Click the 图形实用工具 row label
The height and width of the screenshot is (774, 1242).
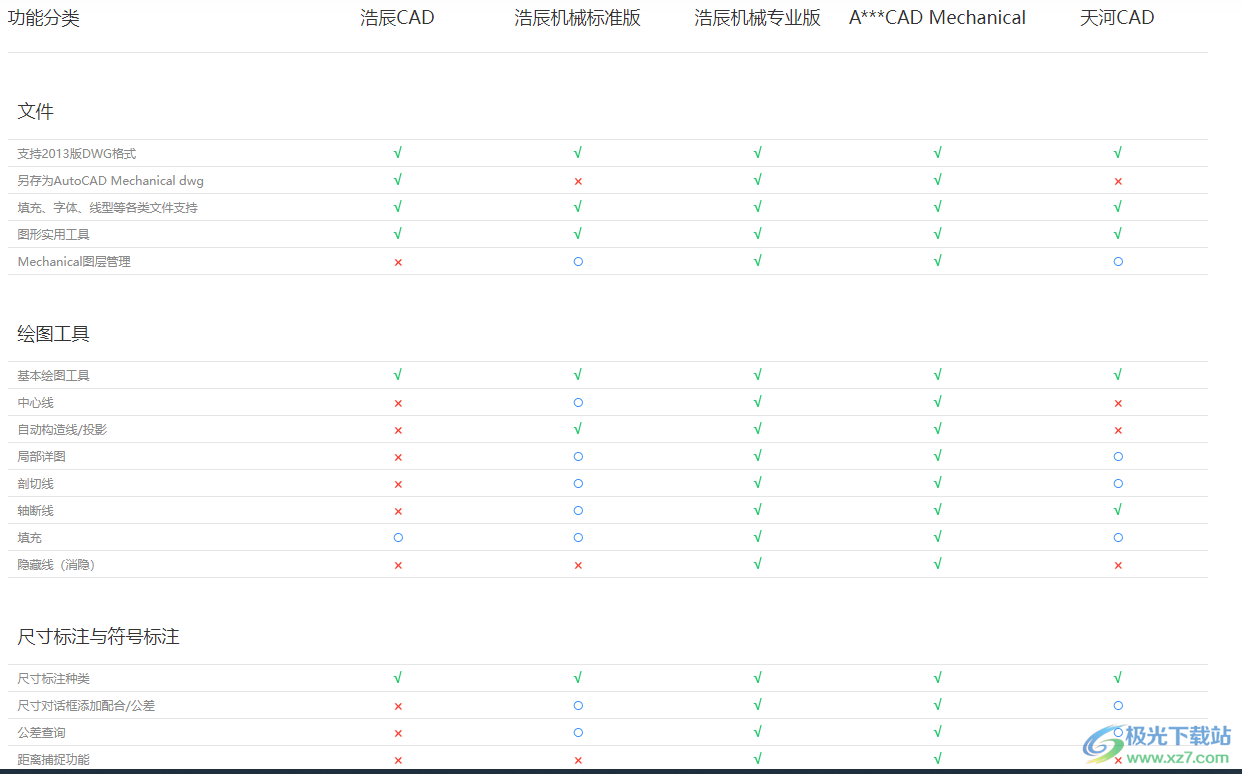pos(54,235)
